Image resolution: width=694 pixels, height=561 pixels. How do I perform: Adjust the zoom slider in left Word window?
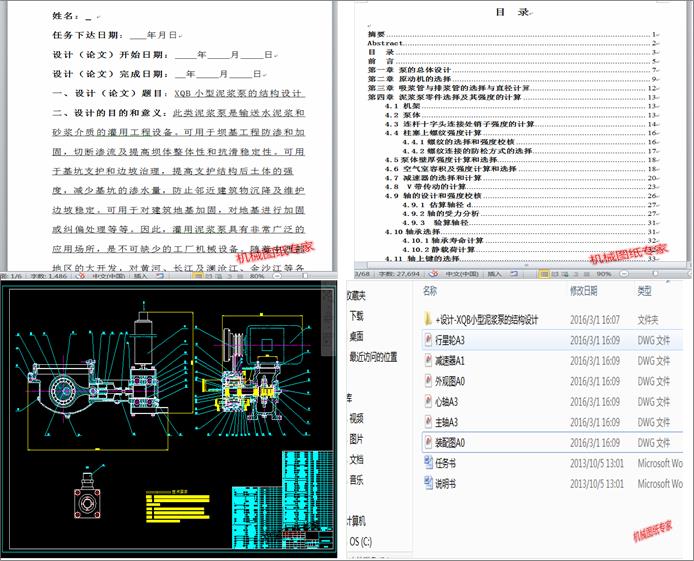click(x=305, y=276)
